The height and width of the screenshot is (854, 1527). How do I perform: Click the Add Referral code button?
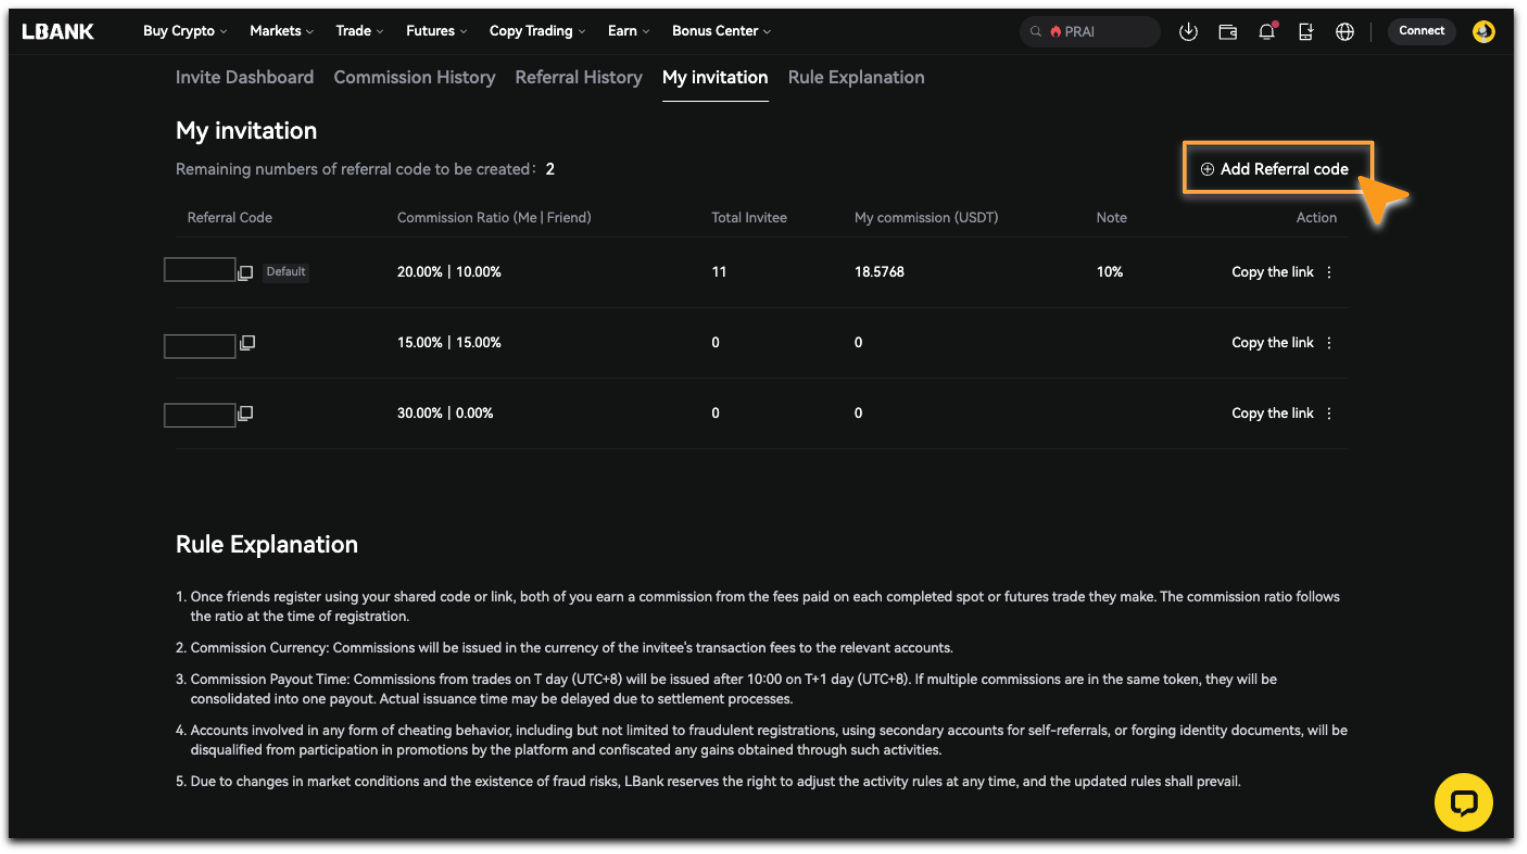click(x=1276, y=169)
